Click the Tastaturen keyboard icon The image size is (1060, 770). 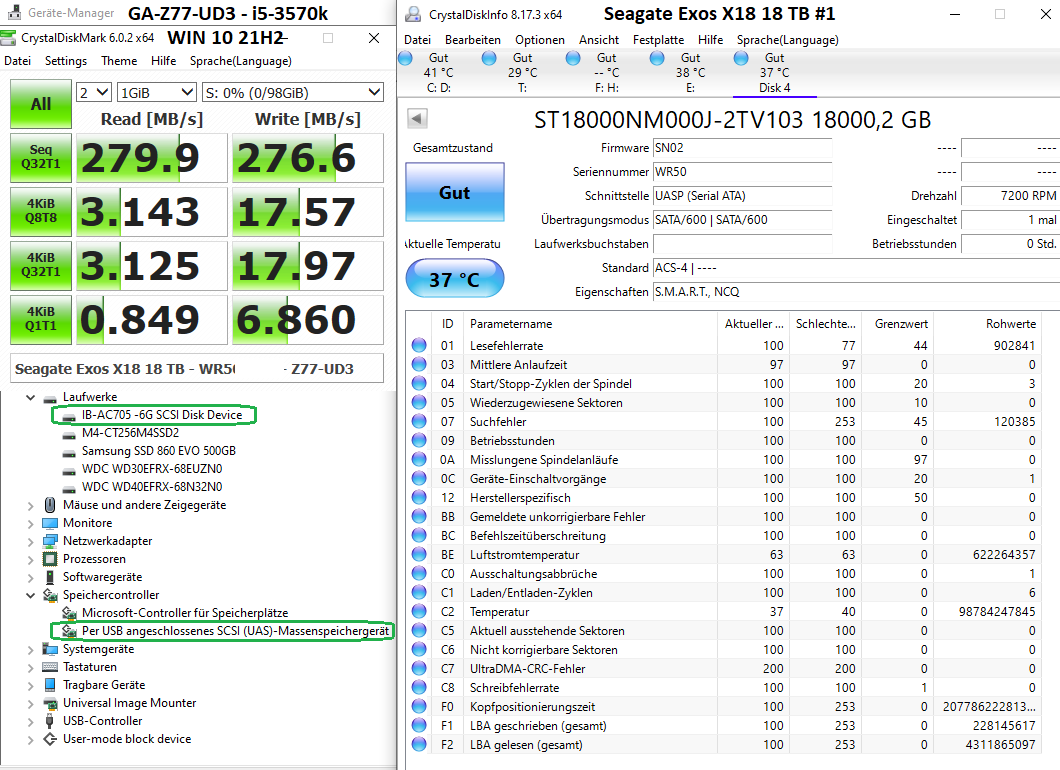[x=50, y=667]
